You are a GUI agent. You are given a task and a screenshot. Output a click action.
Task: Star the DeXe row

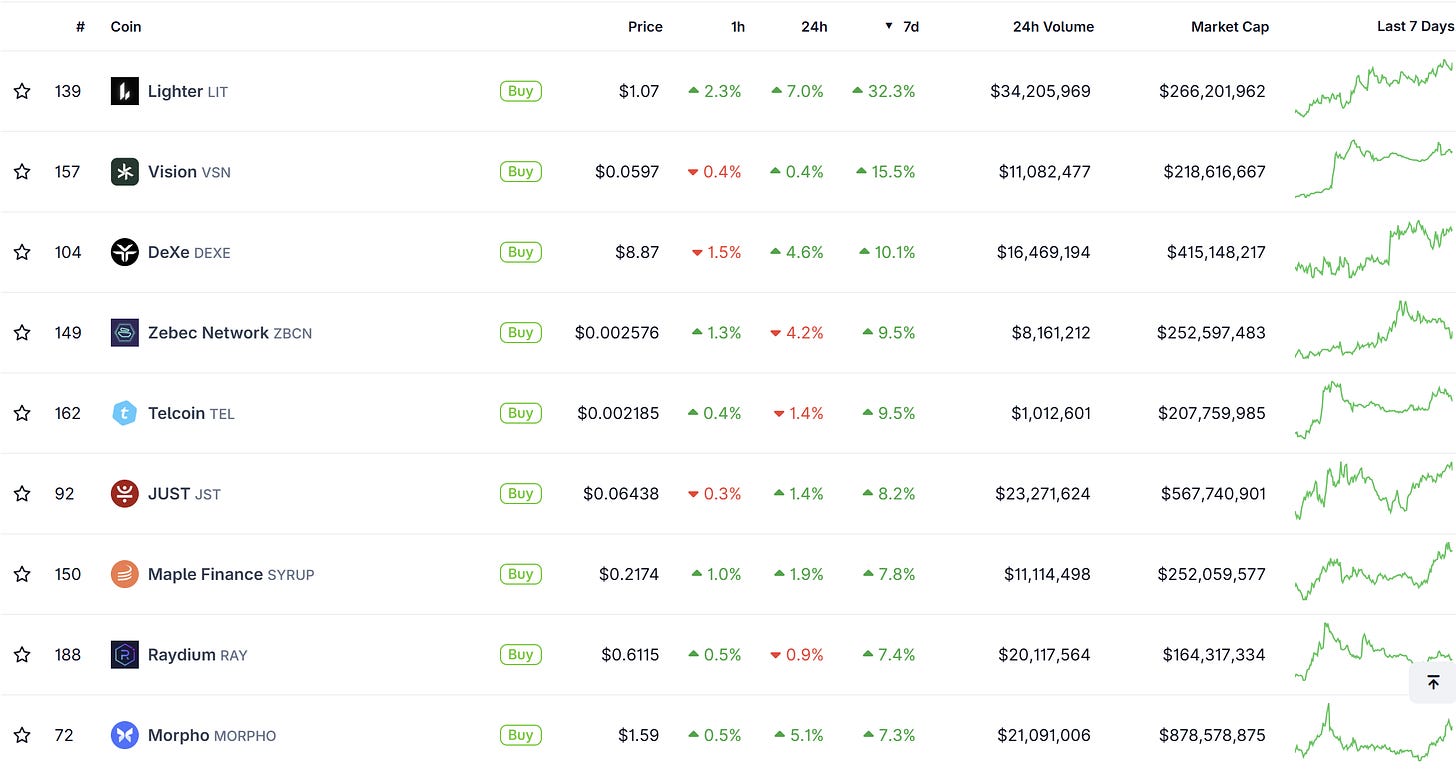click(x=22, y=252)
